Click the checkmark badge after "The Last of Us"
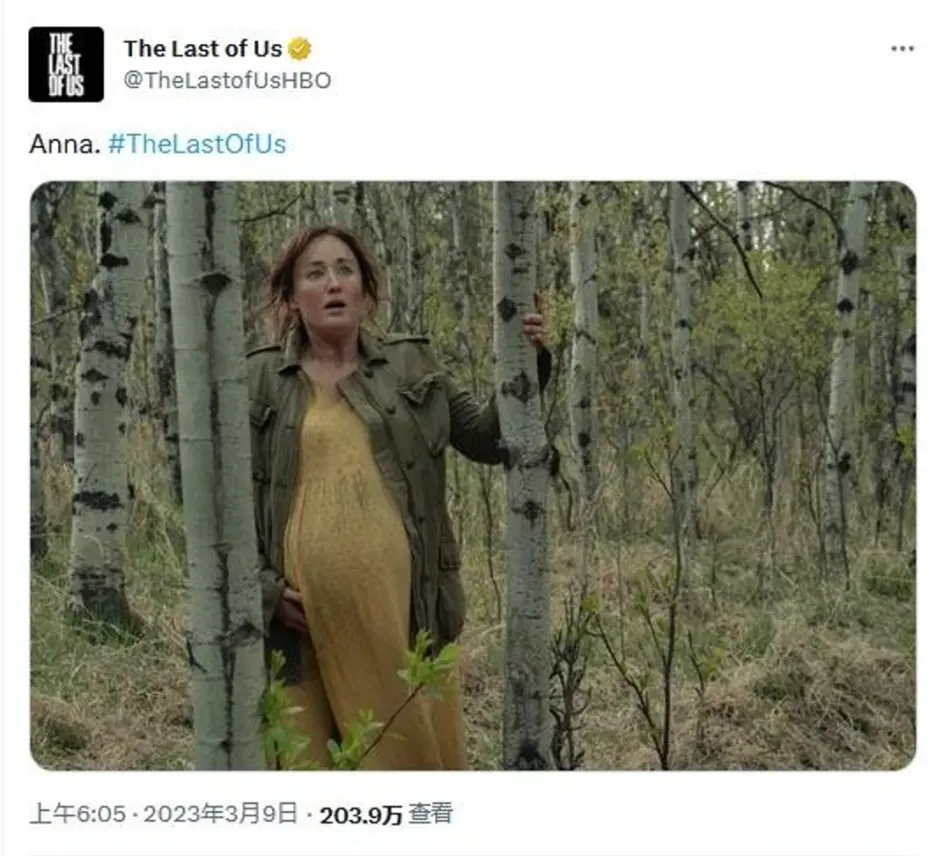The image size is (942, 856). coord(300,49)
